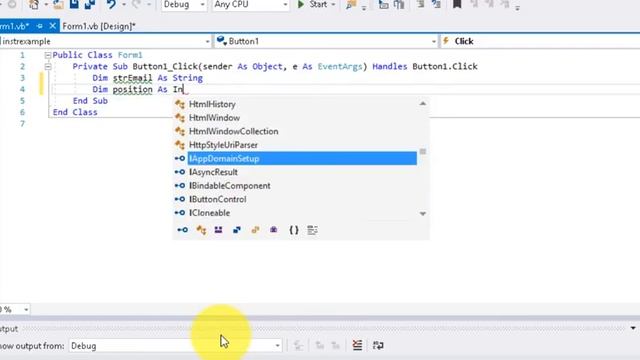640x360 pixels.
Task: Open the Any CPU platform dropdown
Action: 250,4
